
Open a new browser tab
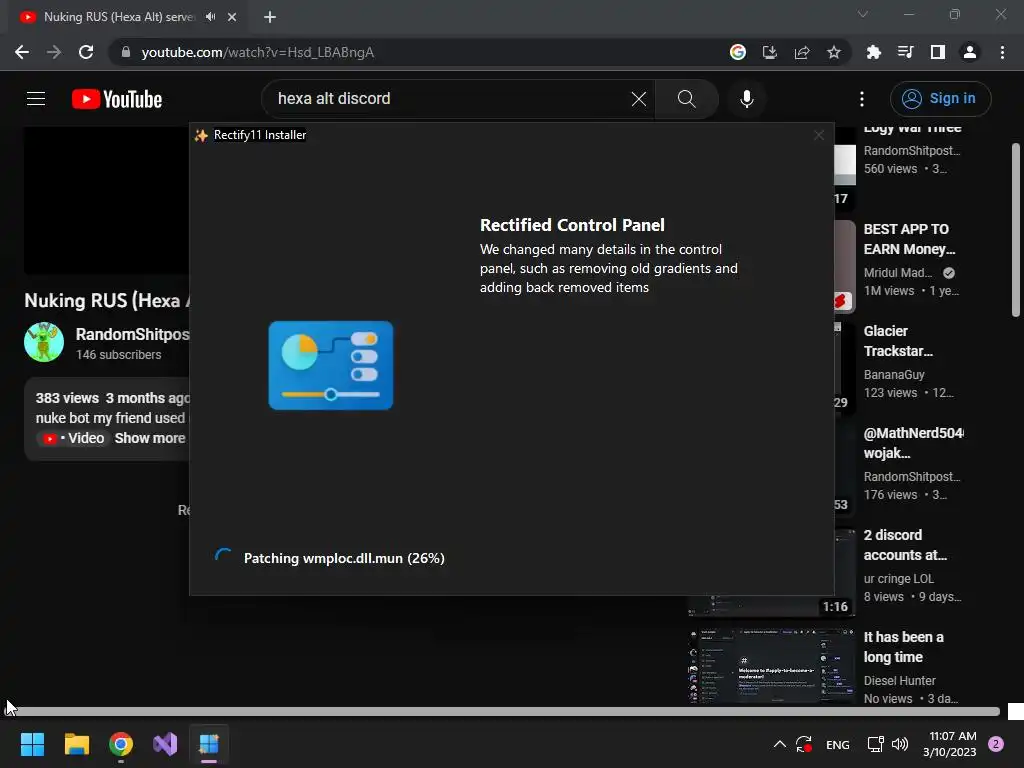click(x=270, y=17)
